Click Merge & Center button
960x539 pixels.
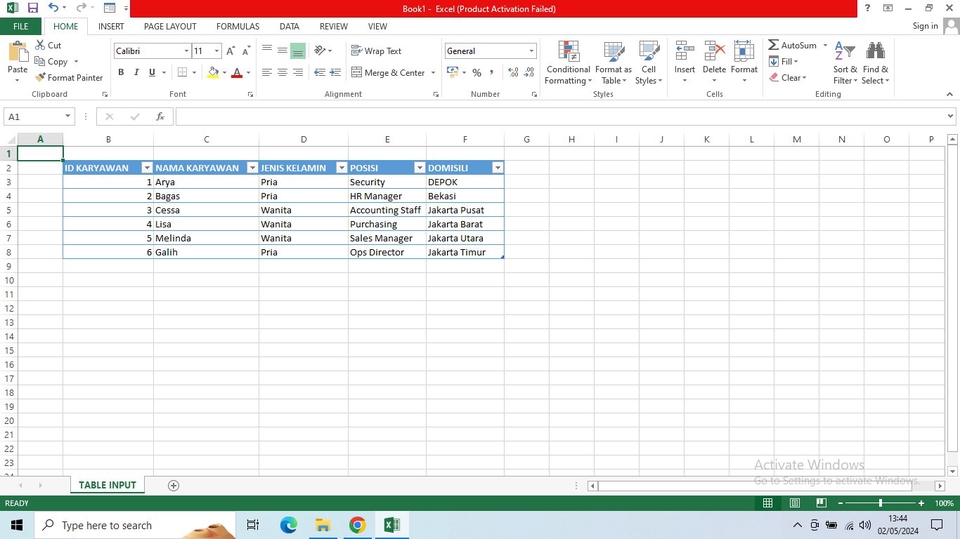[x=388, y=72]
